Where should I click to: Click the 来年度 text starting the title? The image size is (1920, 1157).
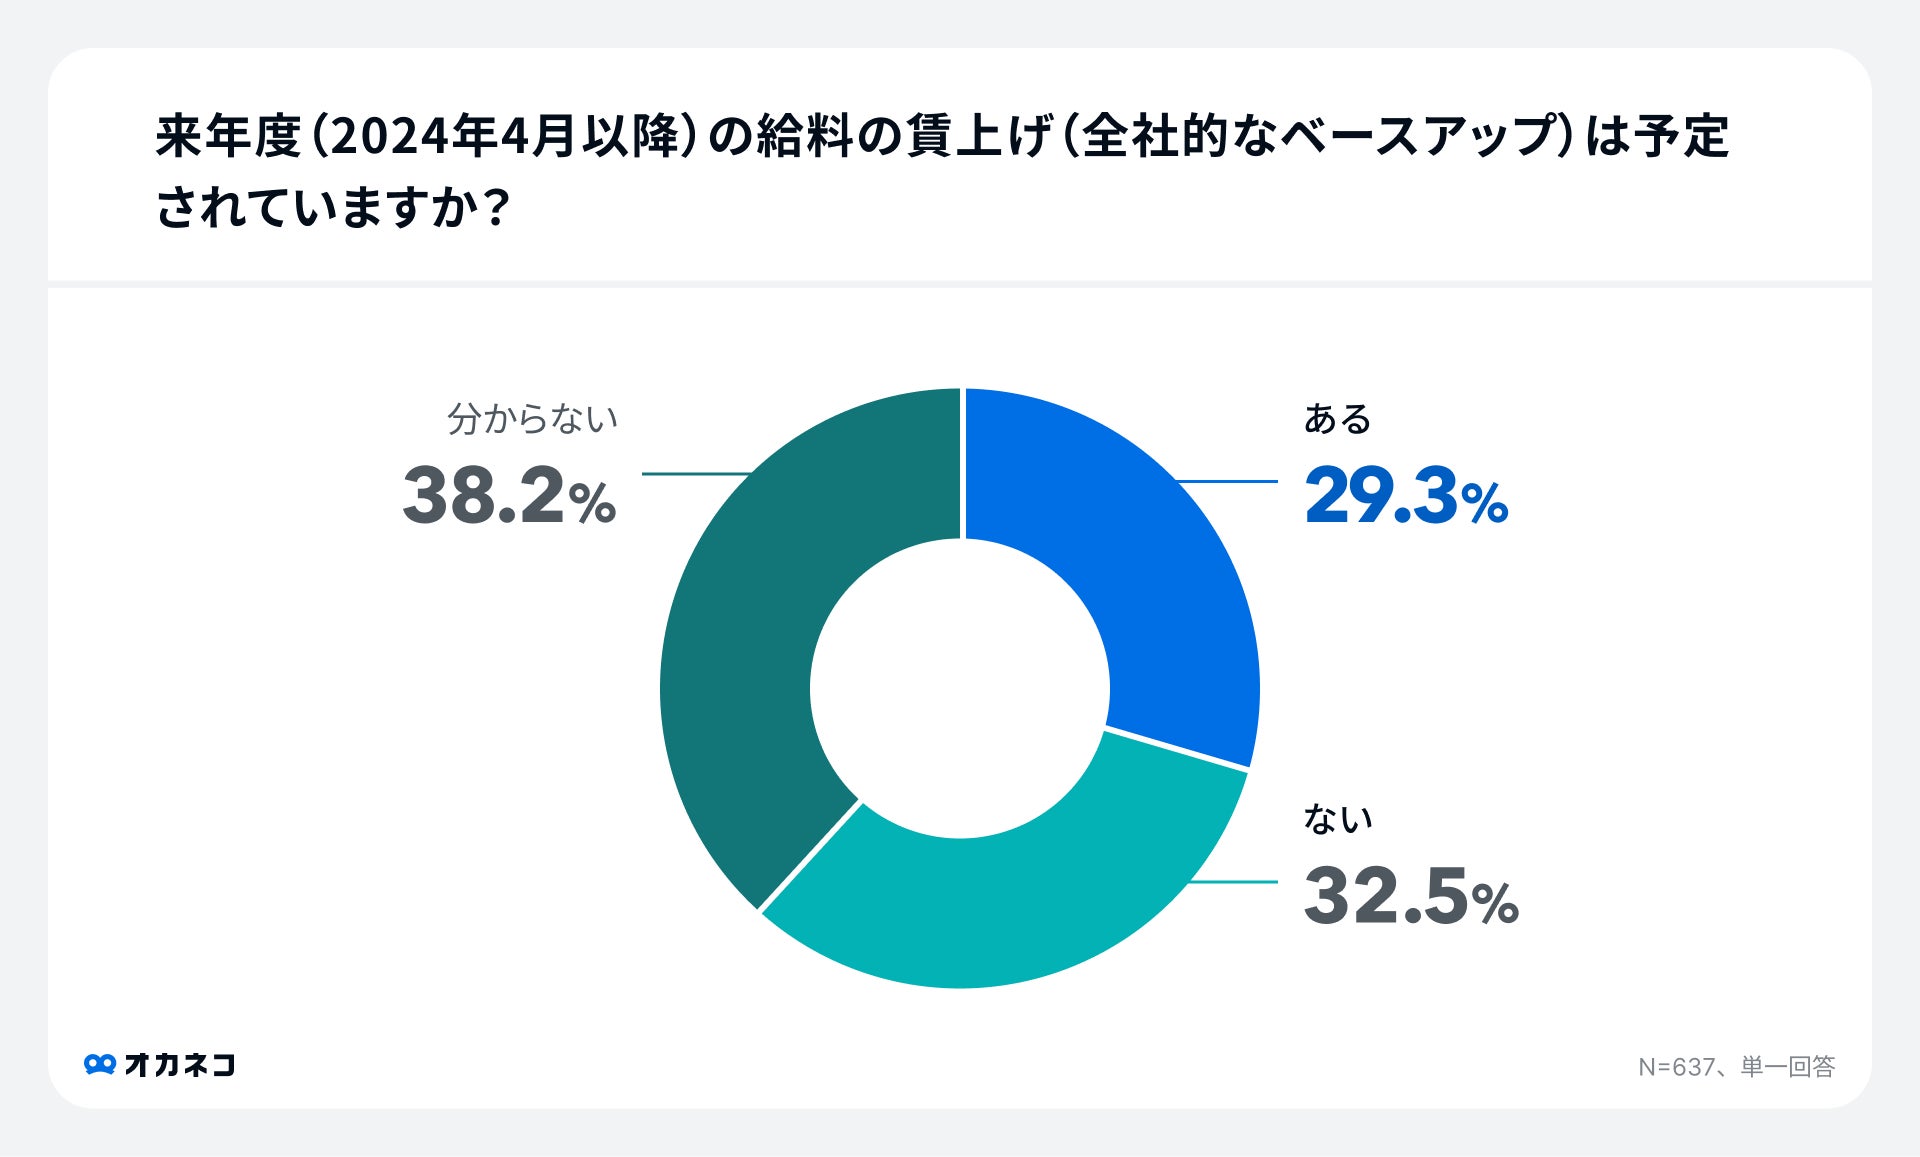click(228, 136)
